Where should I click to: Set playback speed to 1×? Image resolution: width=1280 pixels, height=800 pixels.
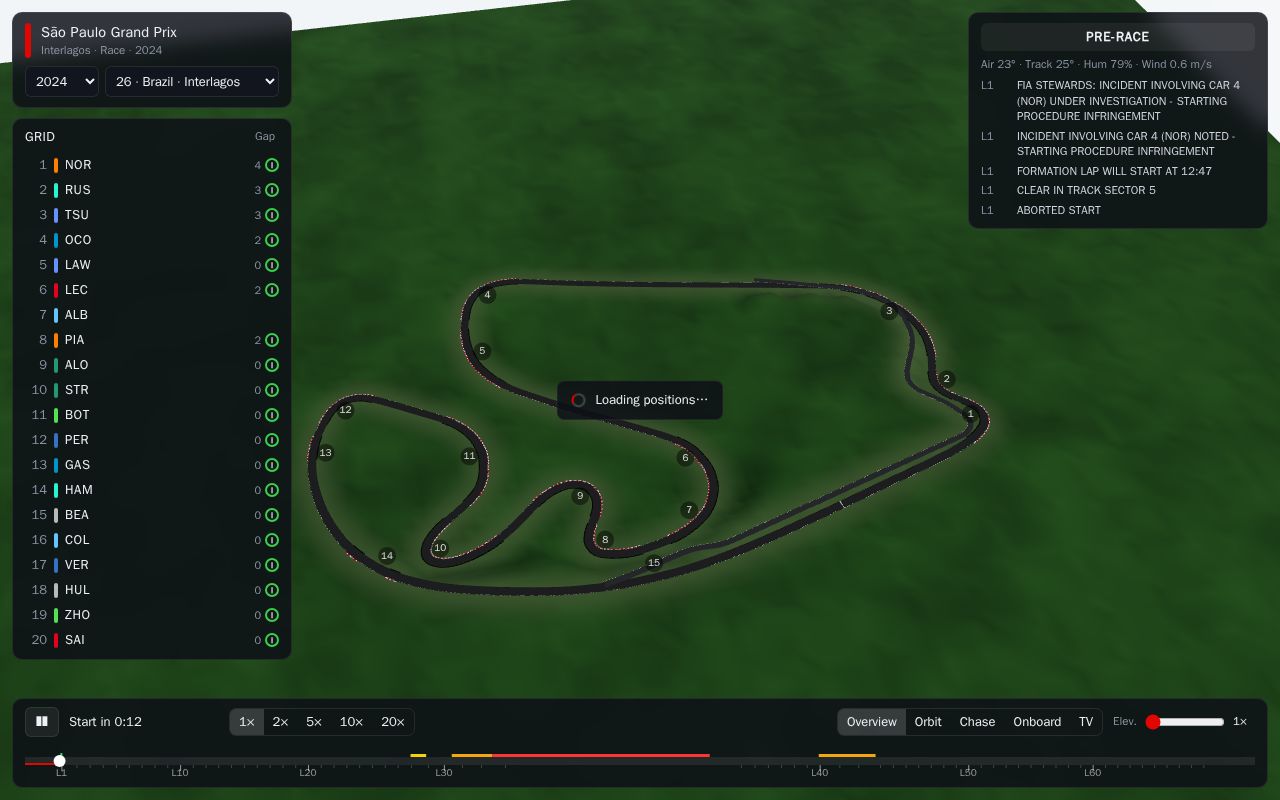point(247,722)
